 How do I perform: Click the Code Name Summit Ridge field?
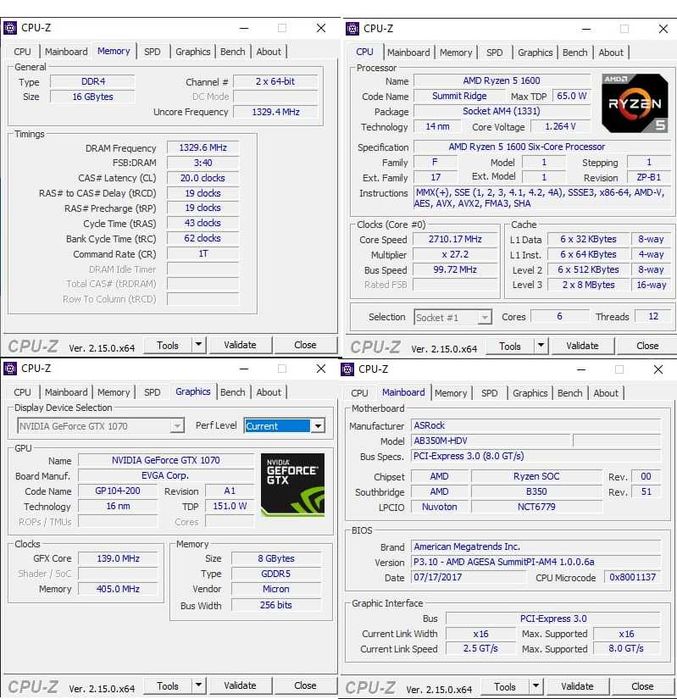(459, 96)
